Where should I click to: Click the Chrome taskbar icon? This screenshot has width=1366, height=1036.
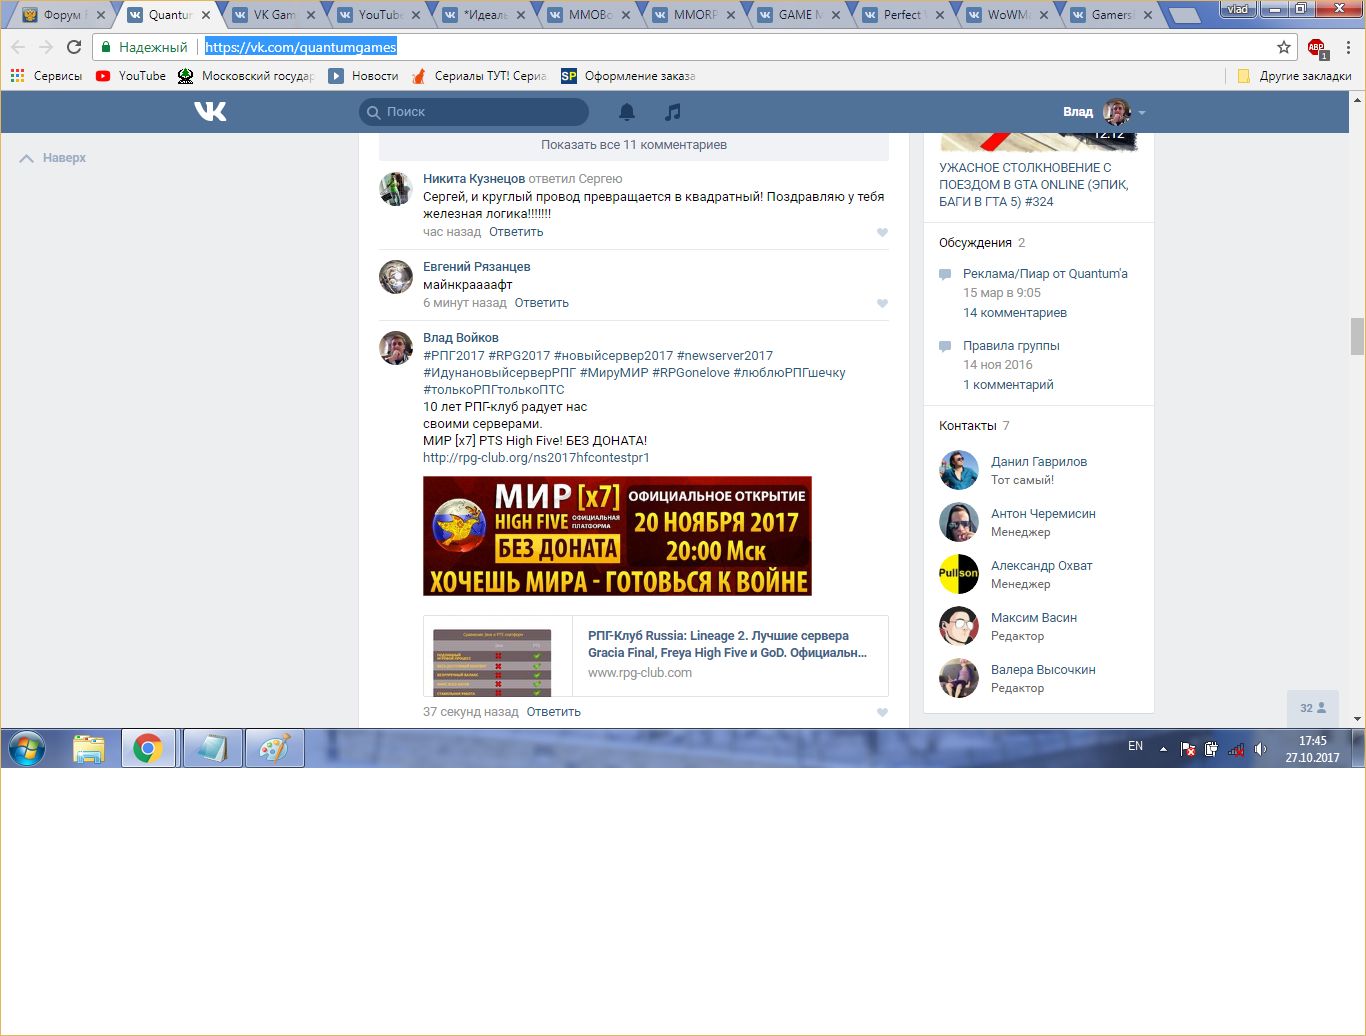pyautogui.click(x=149, y=748)
